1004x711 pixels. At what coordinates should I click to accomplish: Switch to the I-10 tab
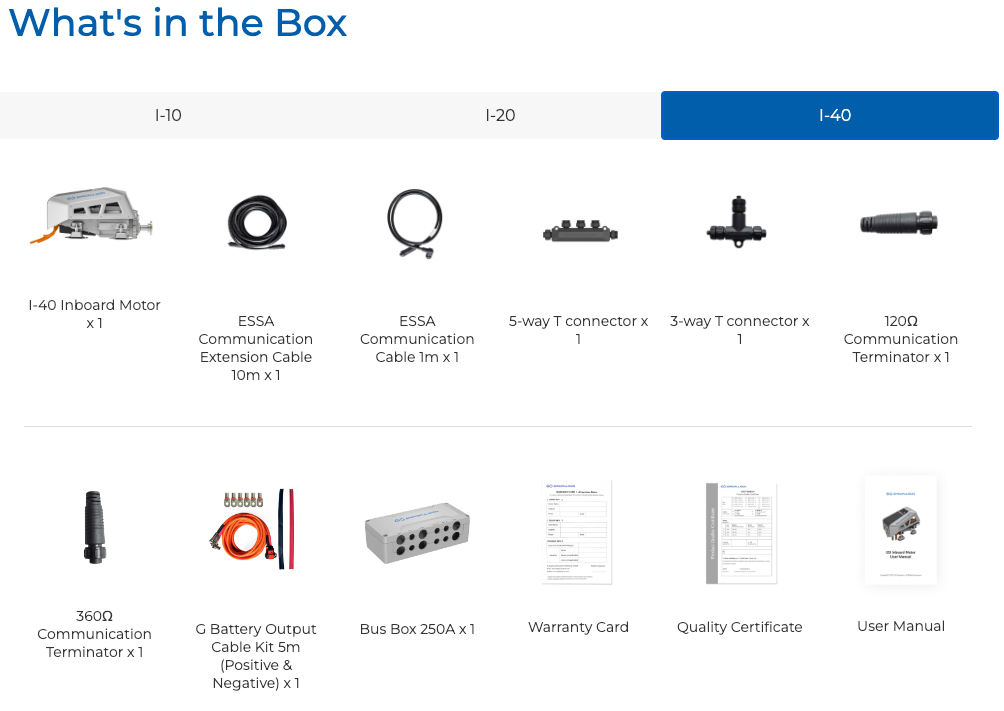(168, 116)
